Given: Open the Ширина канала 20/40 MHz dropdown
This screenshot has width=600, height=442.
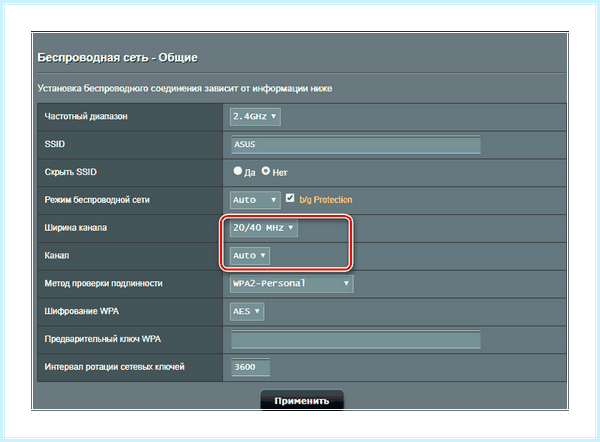Looking at the screenshot, I should [x=264, y=228].
